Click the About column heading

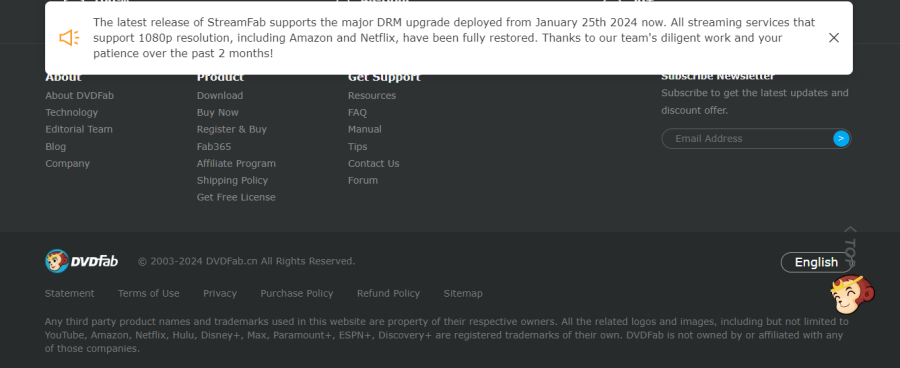pyautogui.click(x=63, y=78)
